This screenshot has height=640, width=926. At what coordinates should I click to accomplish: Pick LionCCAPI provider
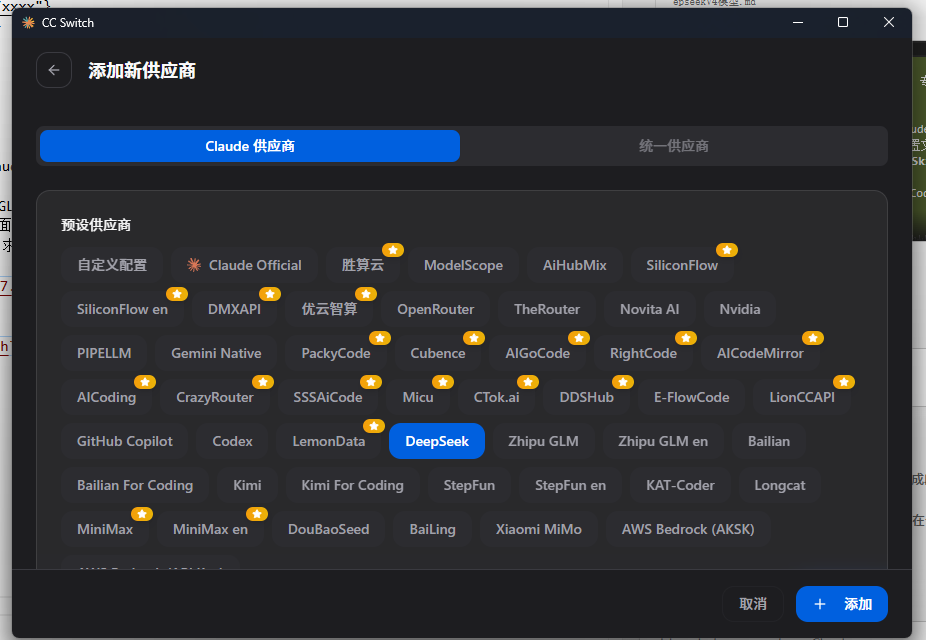pyautogui.click(x=802, y=397)
